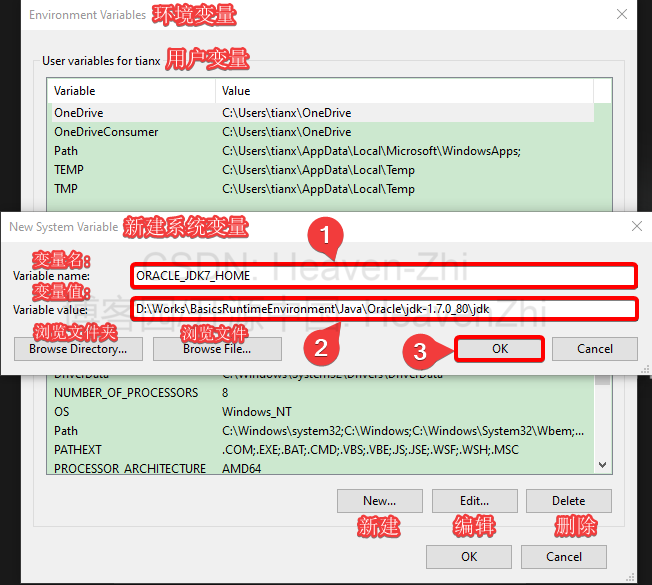Cancel the Environment Variables window
652x585 pixels.
563,557
